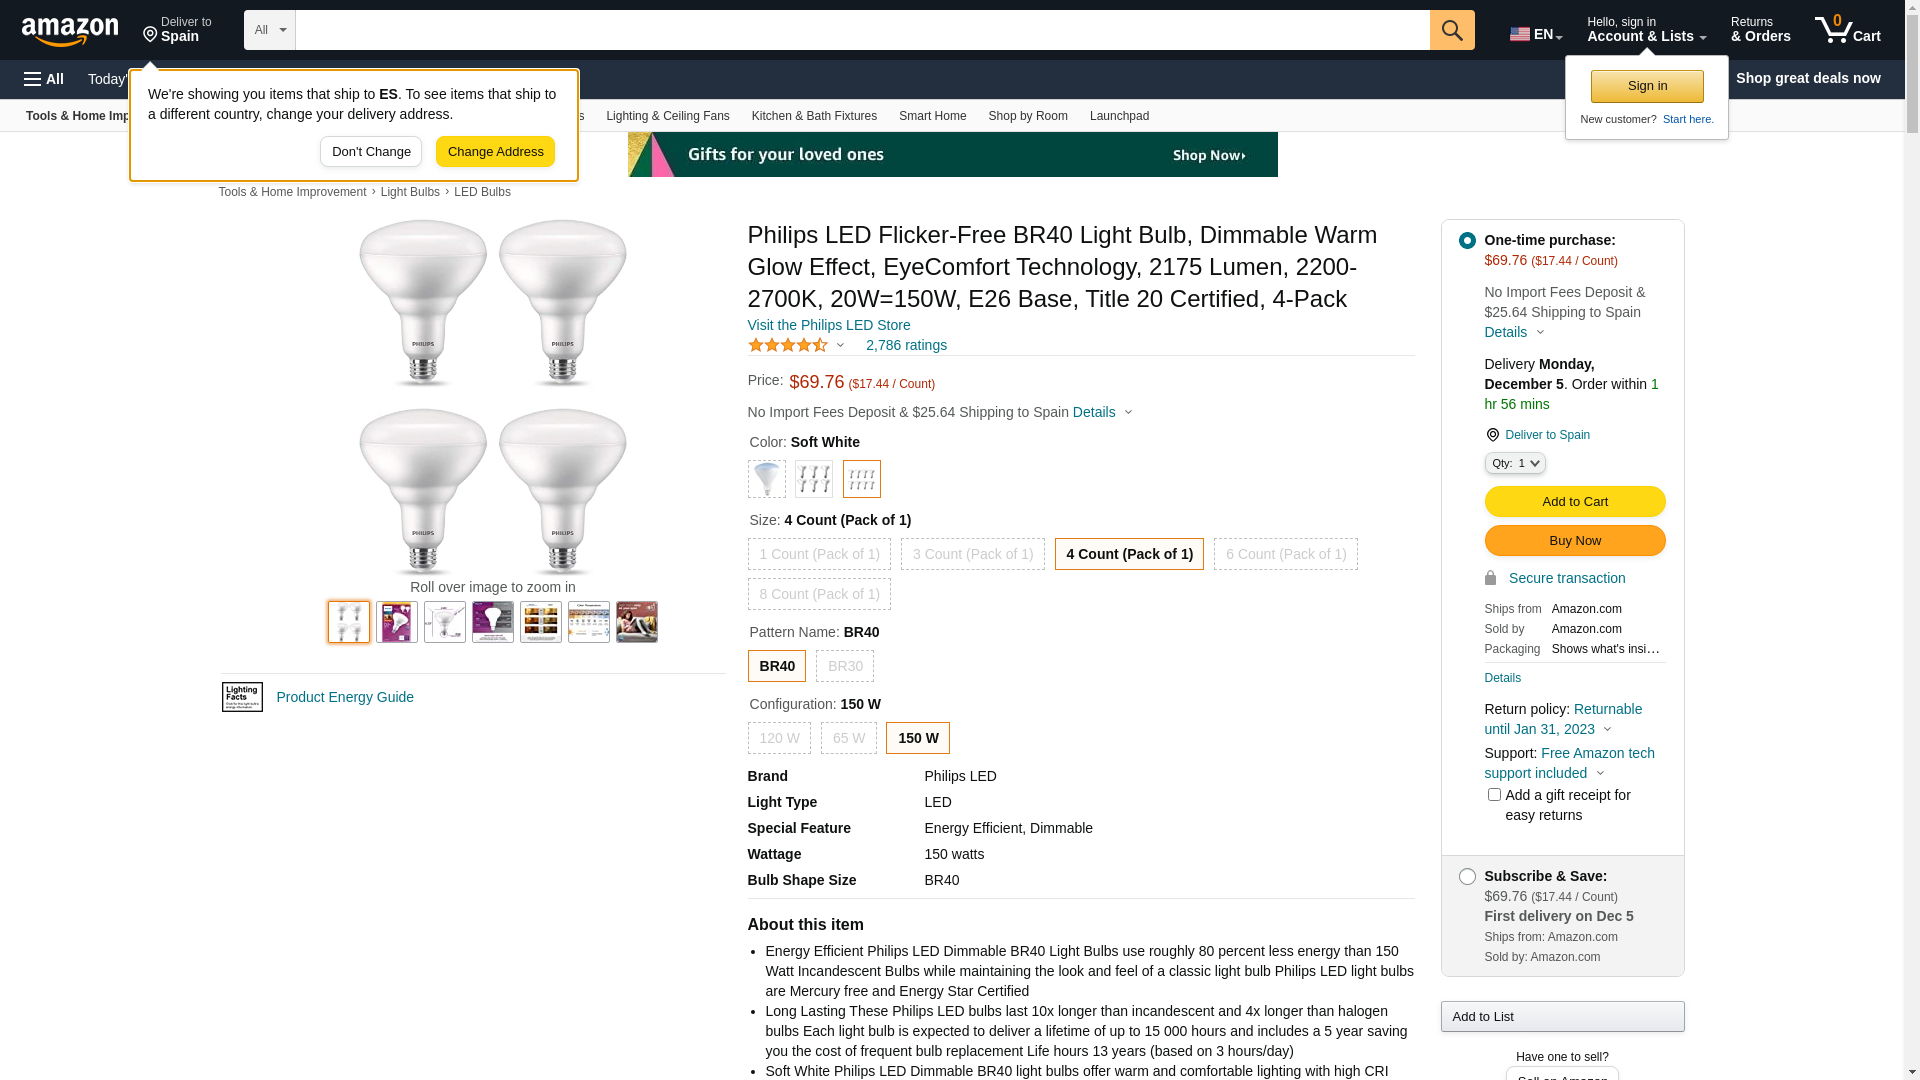Select the first single-bulb color swatch
This screenshot has height=1080, width=1920.
[x=767, y=479]
